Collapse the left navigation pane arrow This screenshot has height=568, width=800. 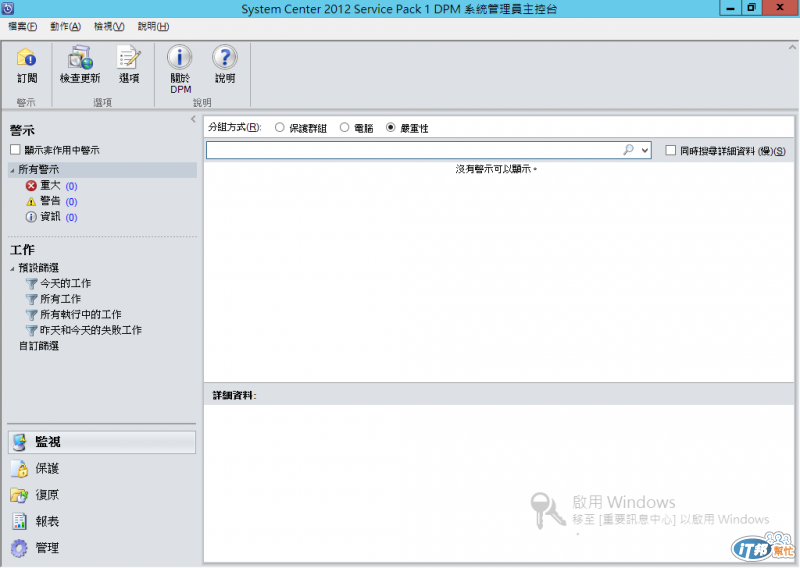(x=193, y=119)
